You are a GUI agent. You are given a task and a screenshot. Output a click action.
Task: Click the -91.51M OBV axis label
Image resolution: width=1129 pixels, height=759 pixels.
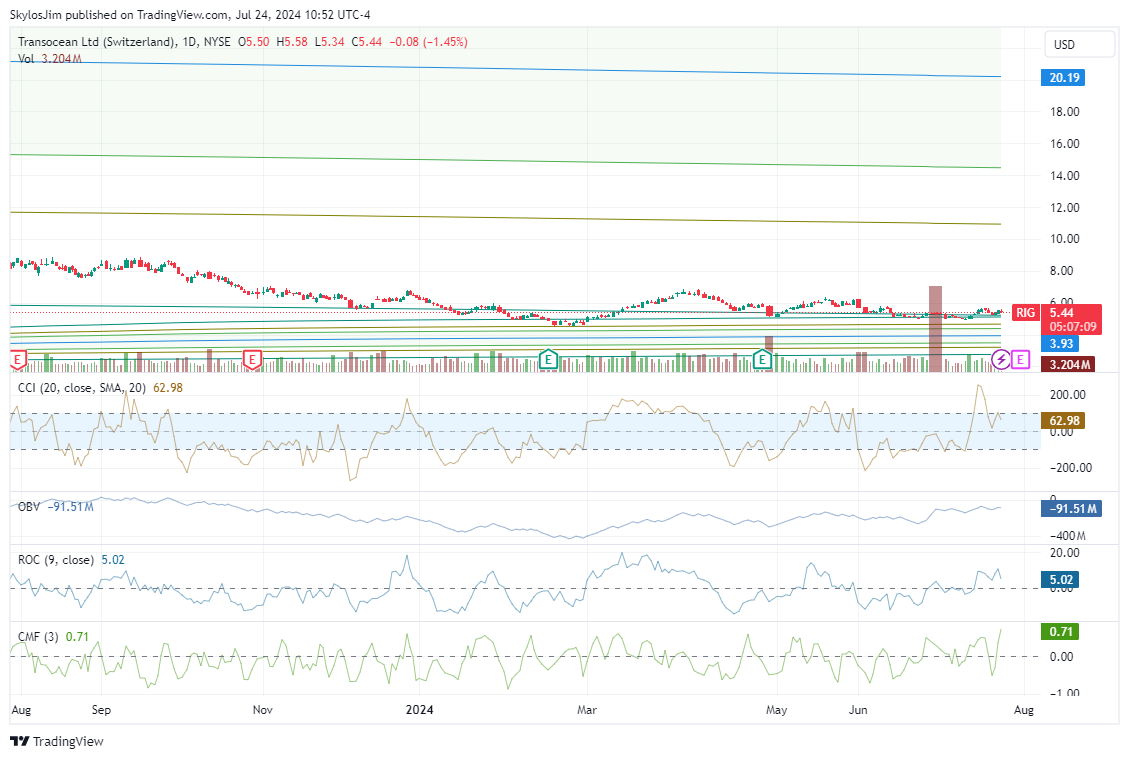(x=1072, y=508)
